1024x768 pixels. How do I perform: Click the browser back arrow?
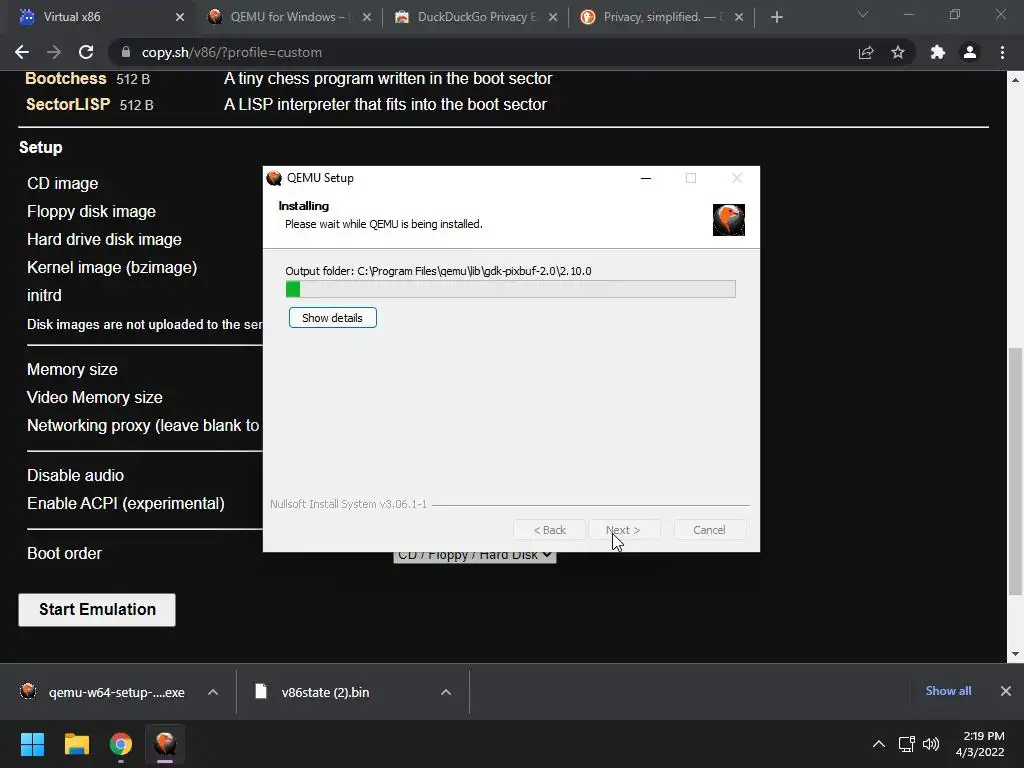click(22, 52)
